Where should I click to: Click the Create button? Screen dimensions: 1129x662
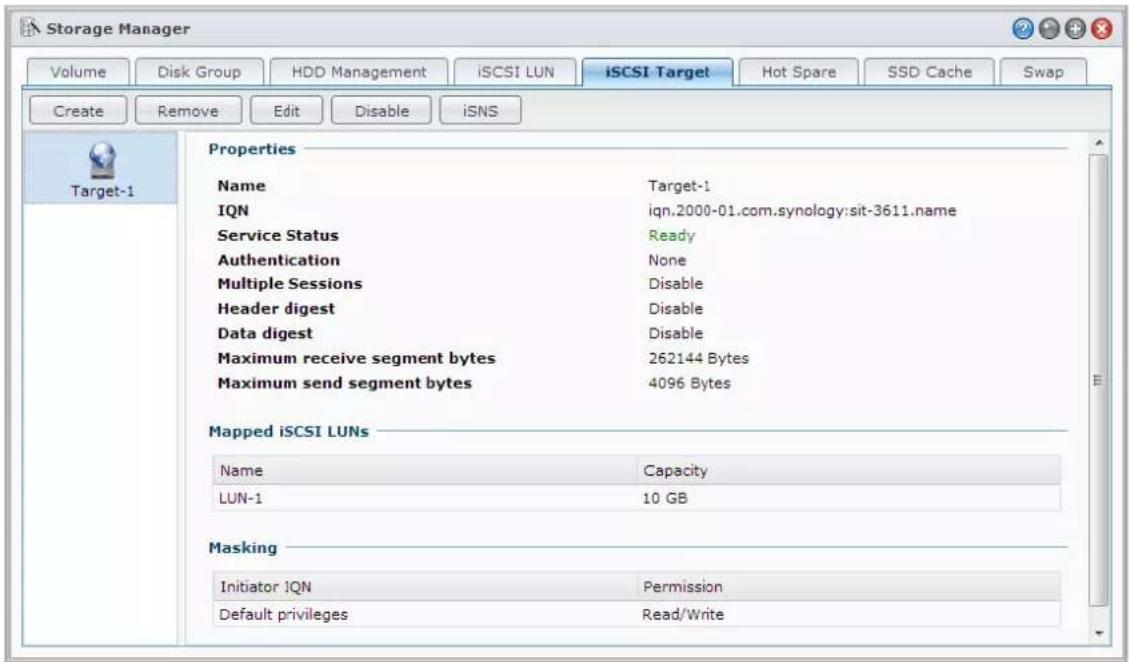78,111
